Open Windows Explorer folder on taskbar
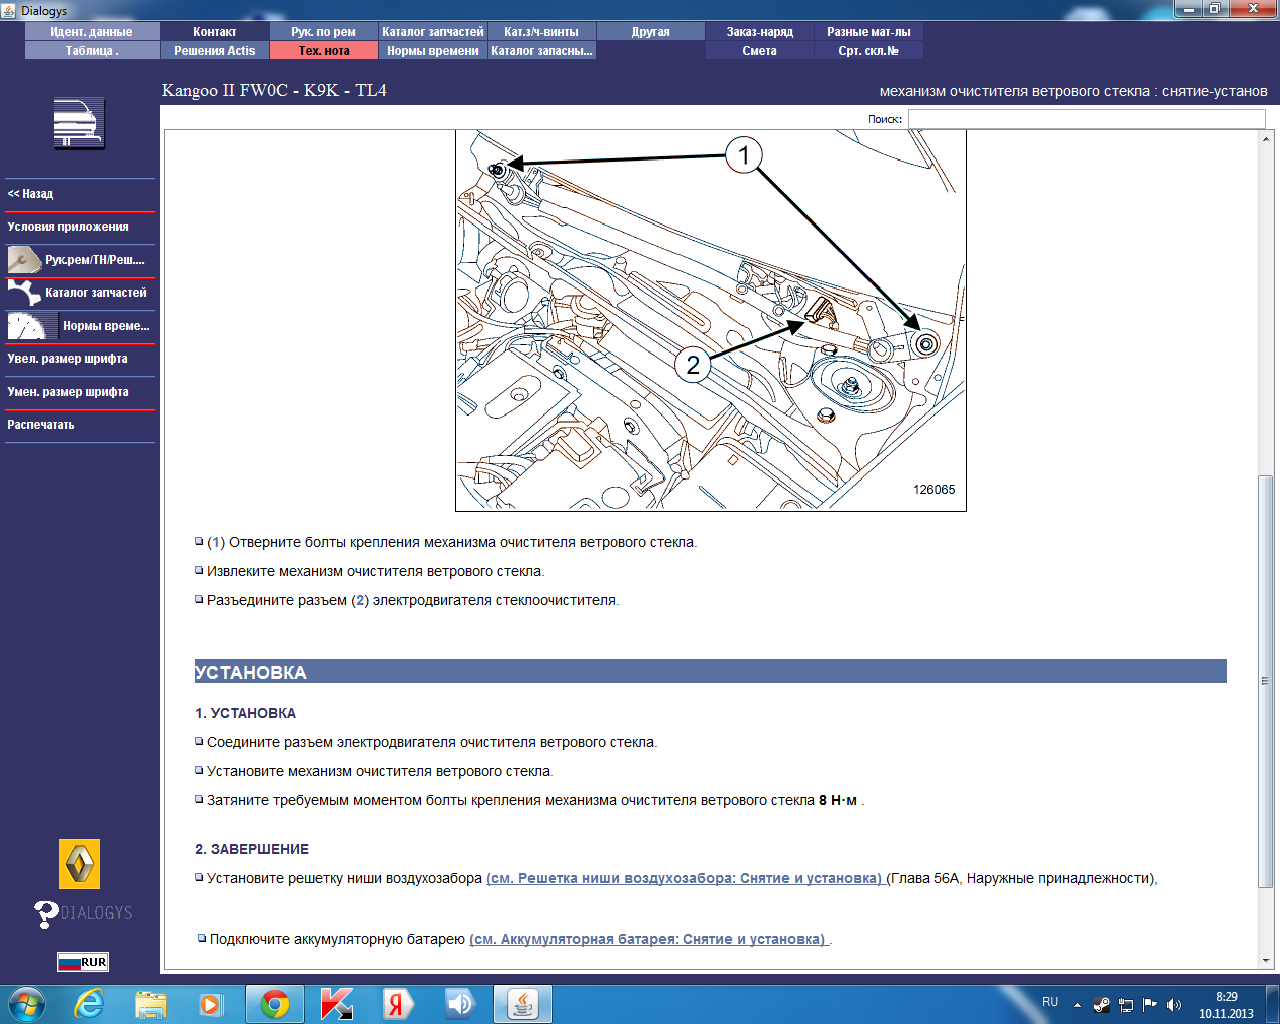This screenshot has width=1280, height=1024. 151,1004
